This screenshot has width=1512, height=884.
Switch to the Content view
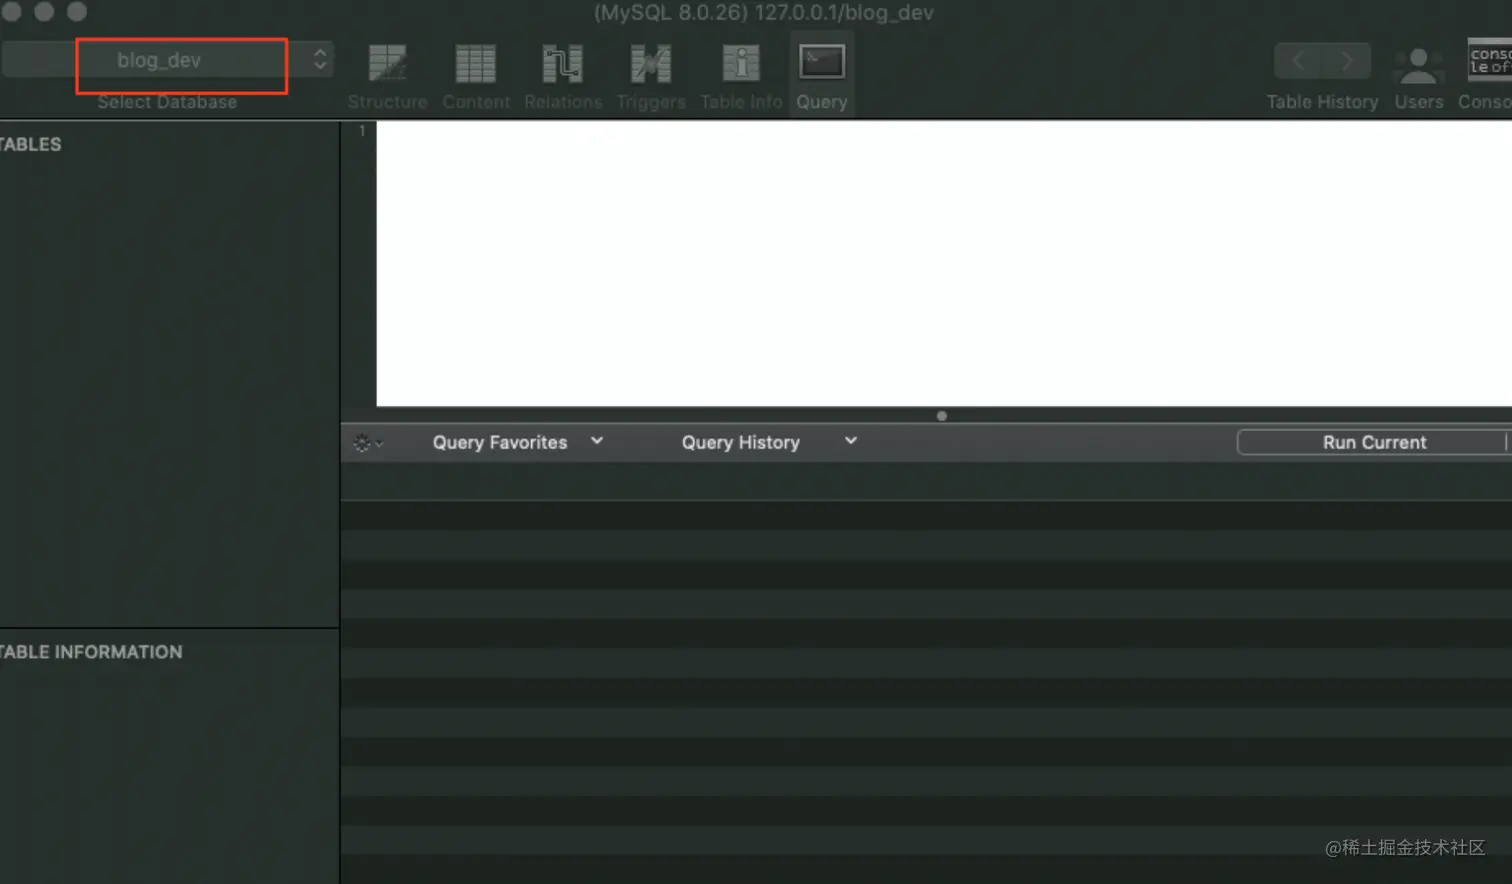pyautogui.click(x=476, y=75)
